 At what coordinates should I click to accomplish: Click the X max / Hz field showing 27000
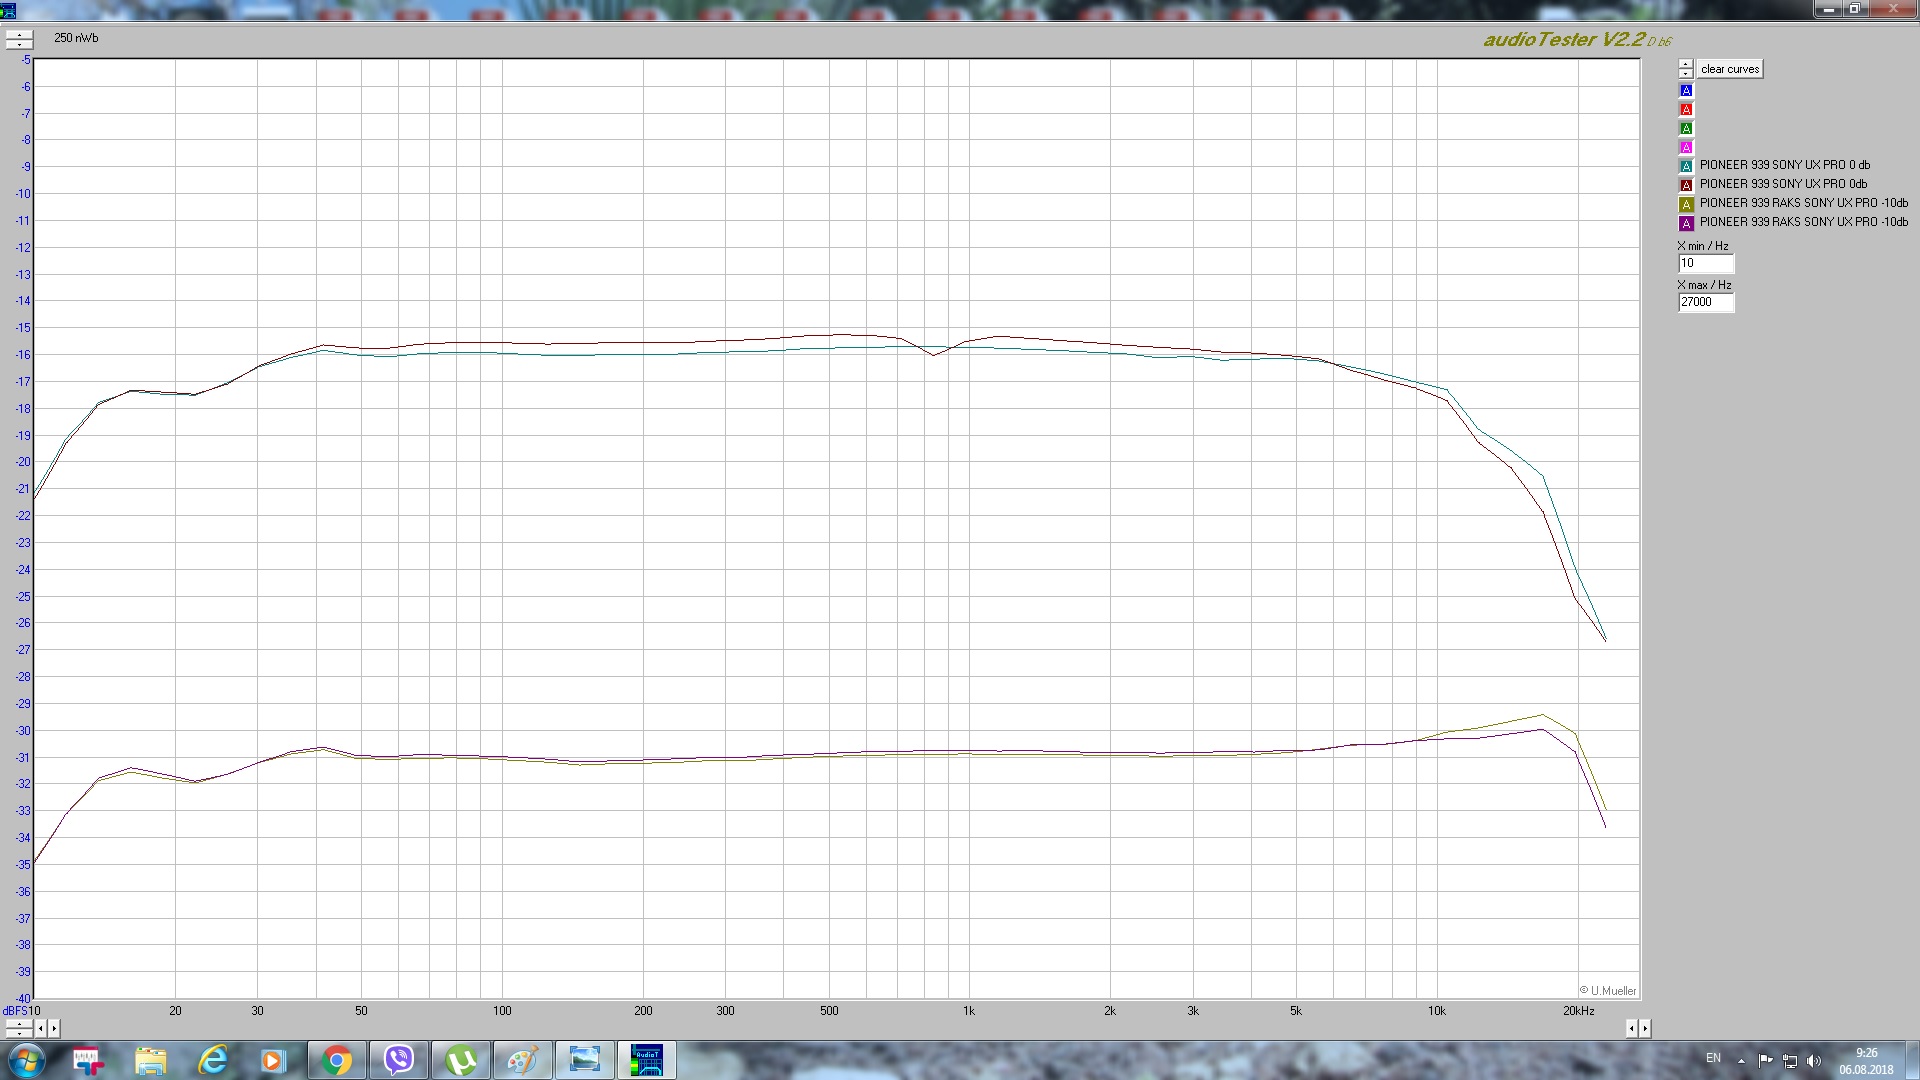coord(1705,302)
